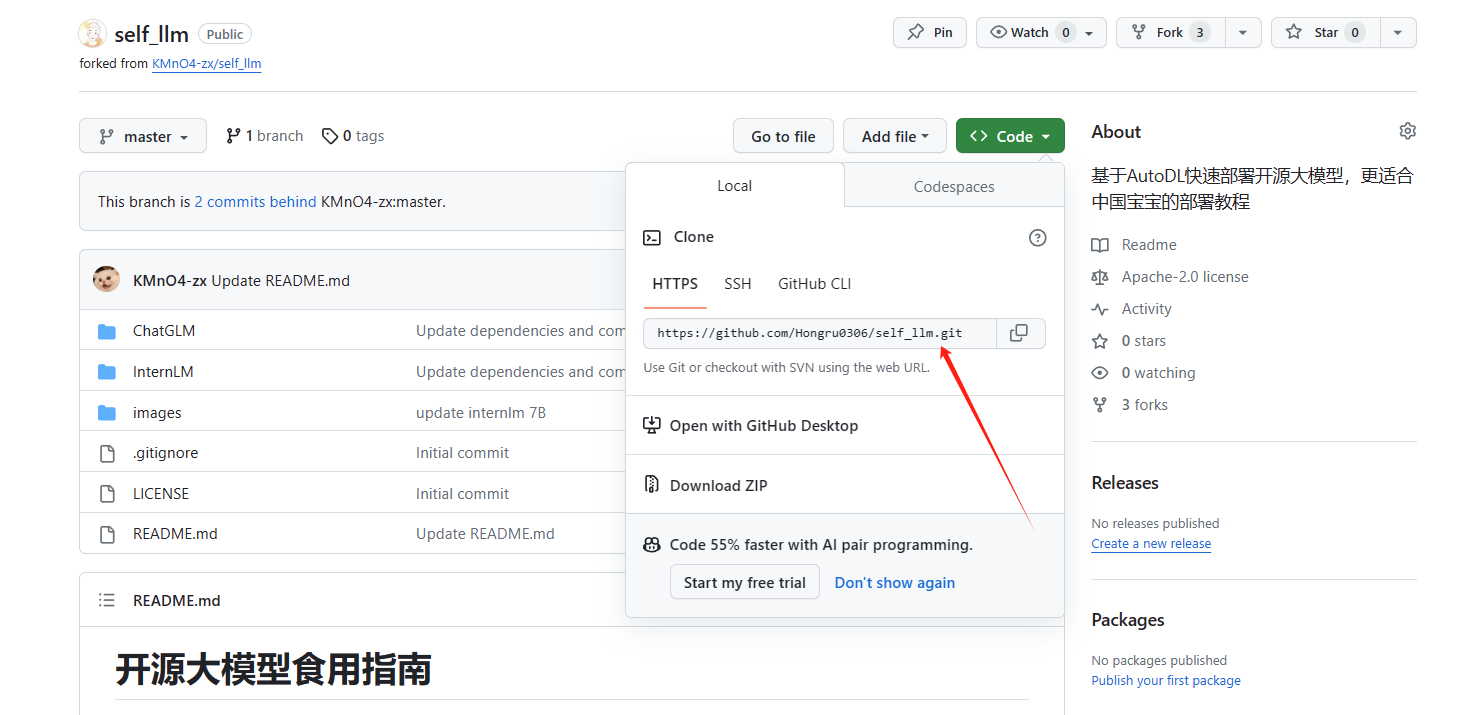The height and width of the screenshot is (715, 1476).
Task: Open the About settings gear icon
Action: tap(1408, 131)
